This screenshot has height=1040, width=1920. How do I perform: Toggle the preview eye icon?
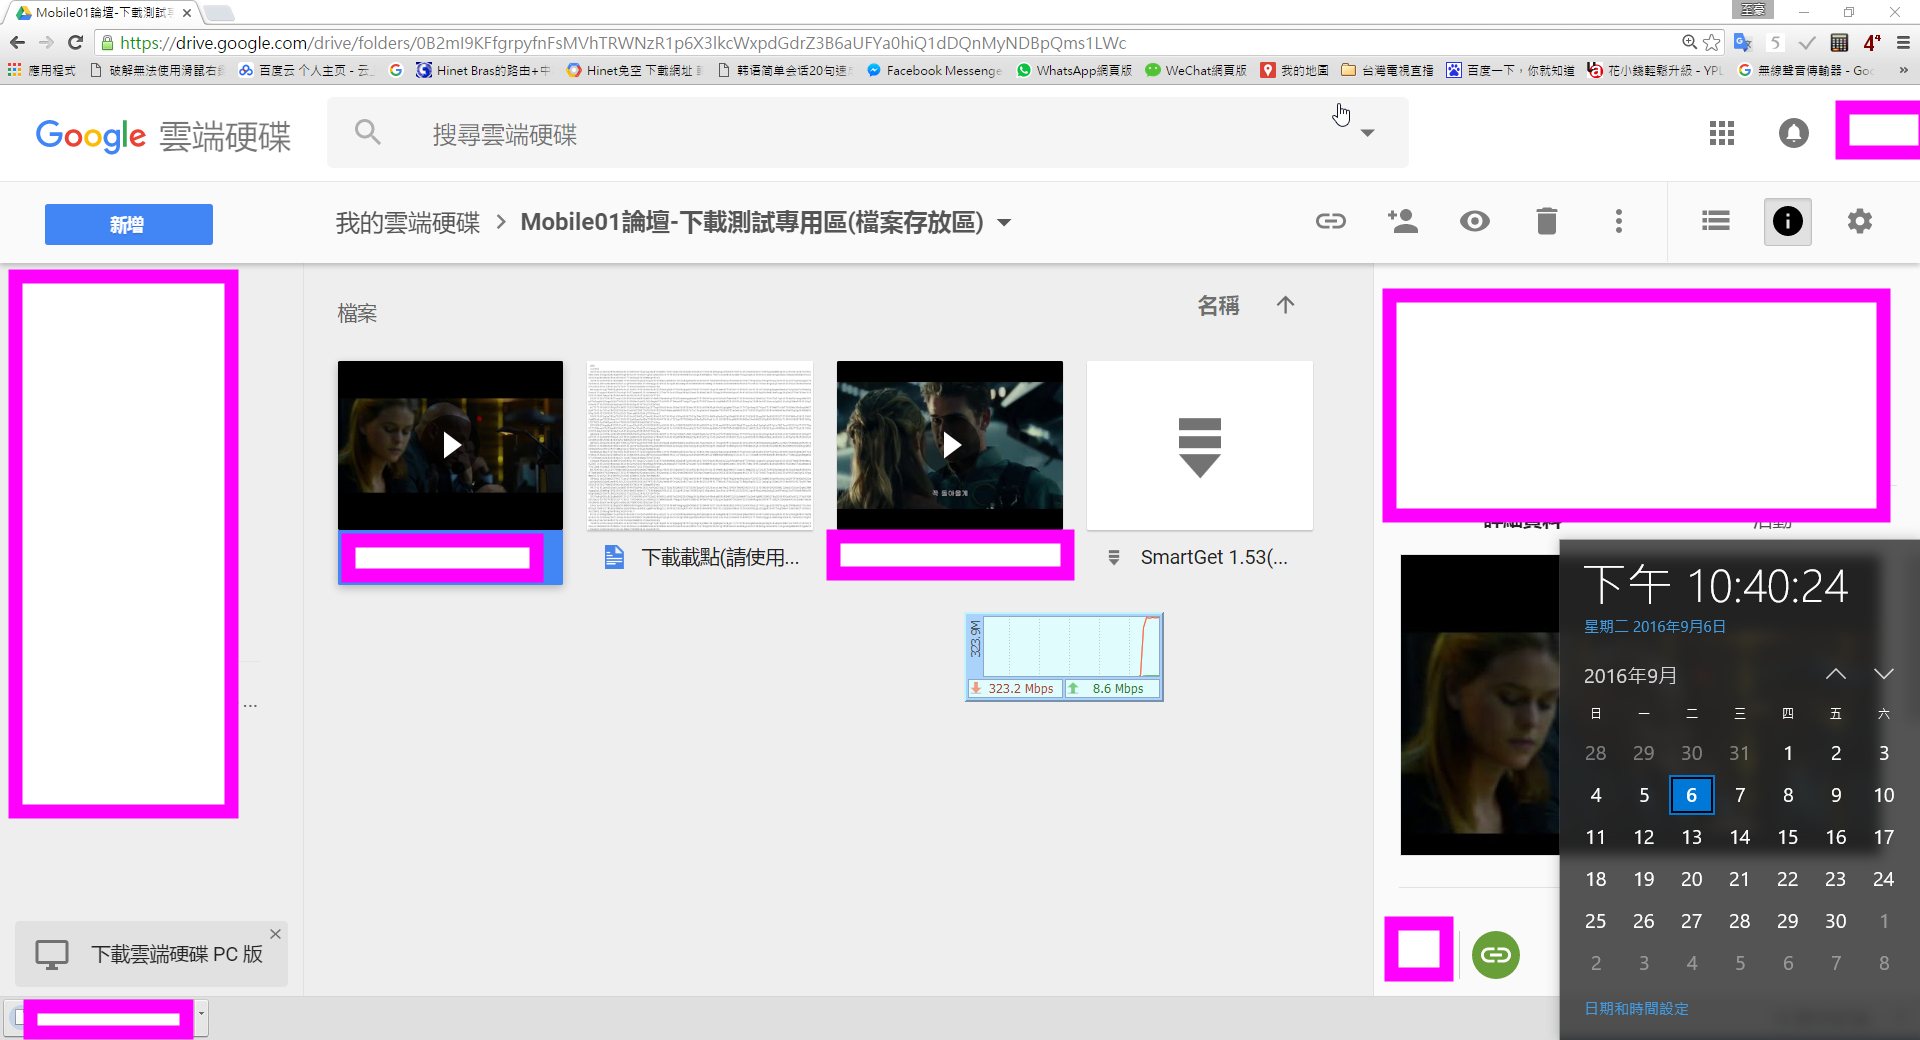pyautogui.click(x=1475, y=221)
